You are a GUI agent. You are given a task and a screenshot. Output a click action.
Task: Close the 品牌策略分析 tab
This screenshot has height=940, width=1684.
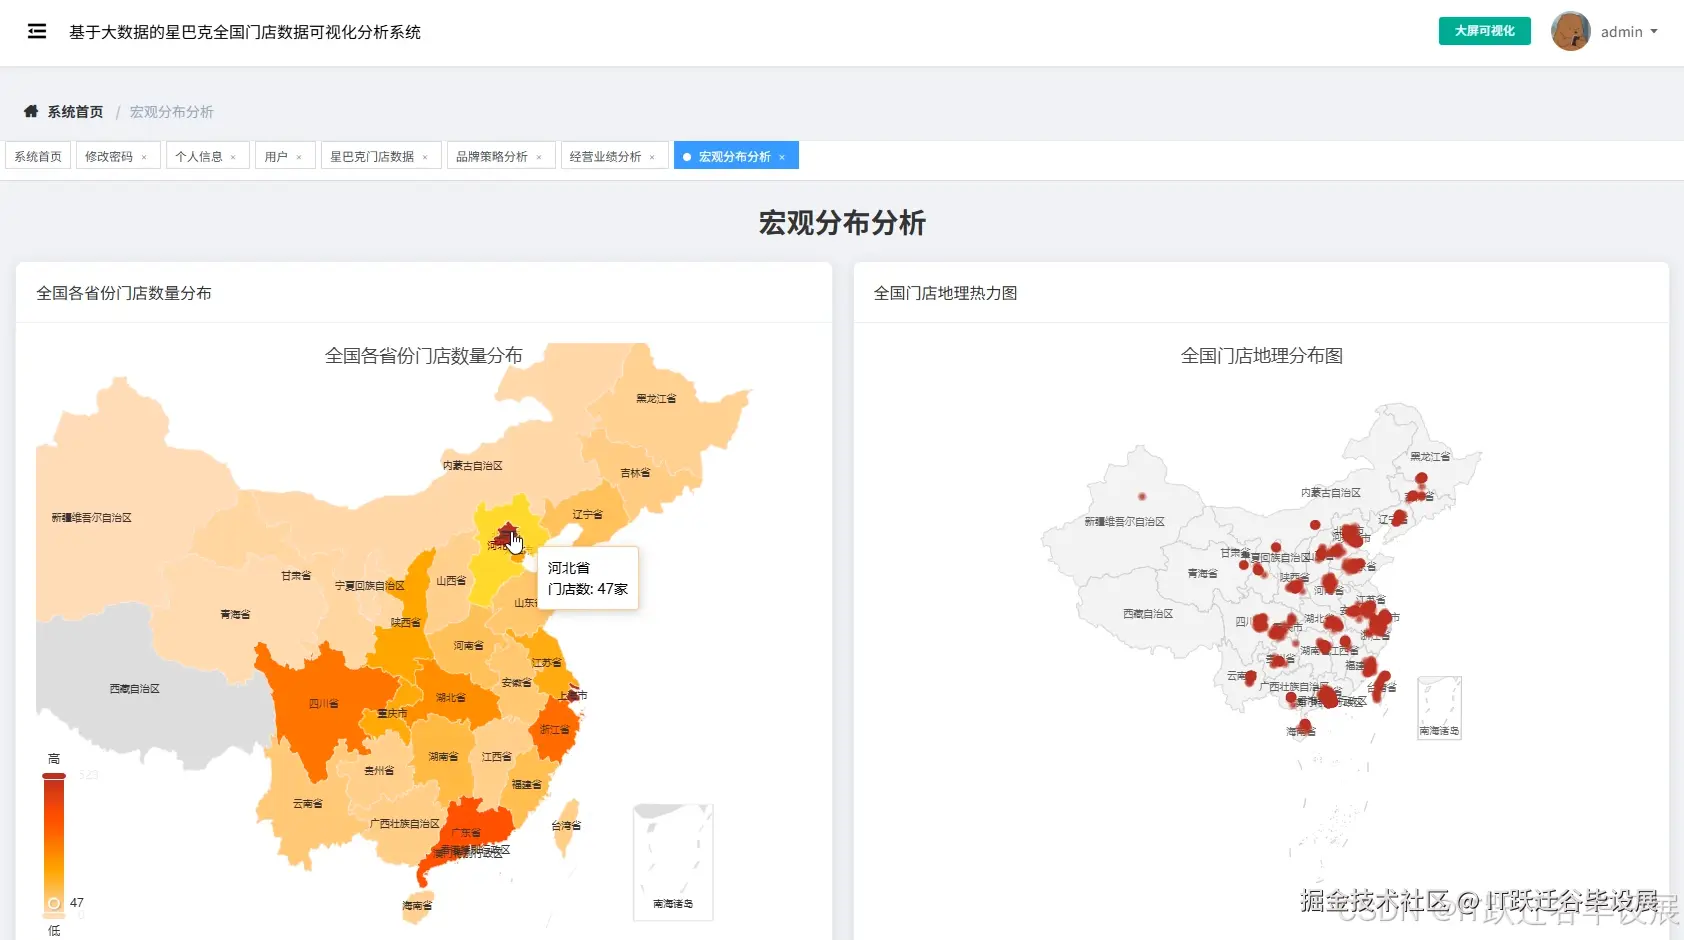[540, 156]
